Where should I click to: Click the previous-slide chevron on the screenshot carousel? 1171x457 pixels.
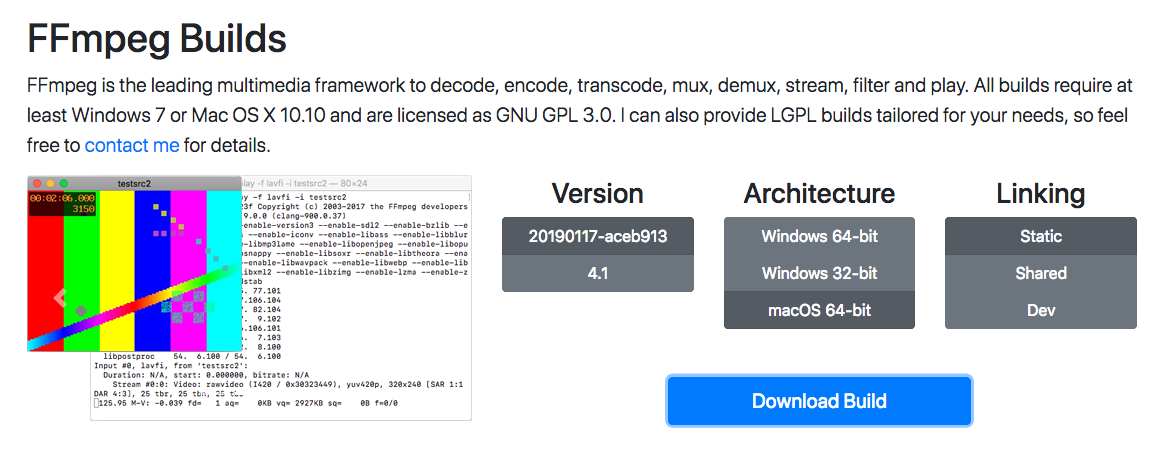pyautogui.click(x=59, y=297)
